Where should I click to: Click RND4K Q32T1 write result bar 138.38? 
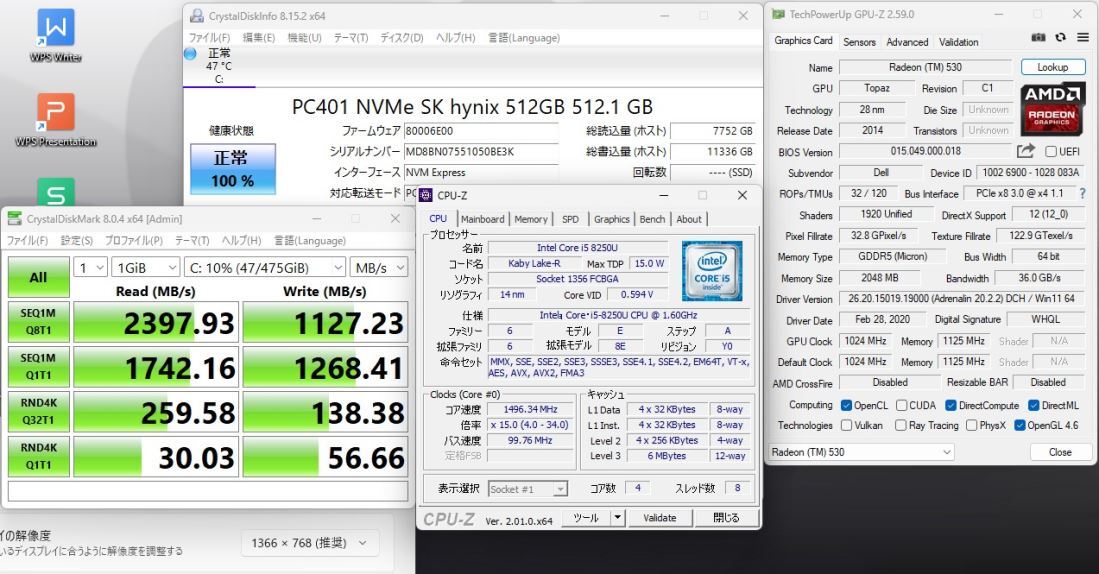coord(325,412)
